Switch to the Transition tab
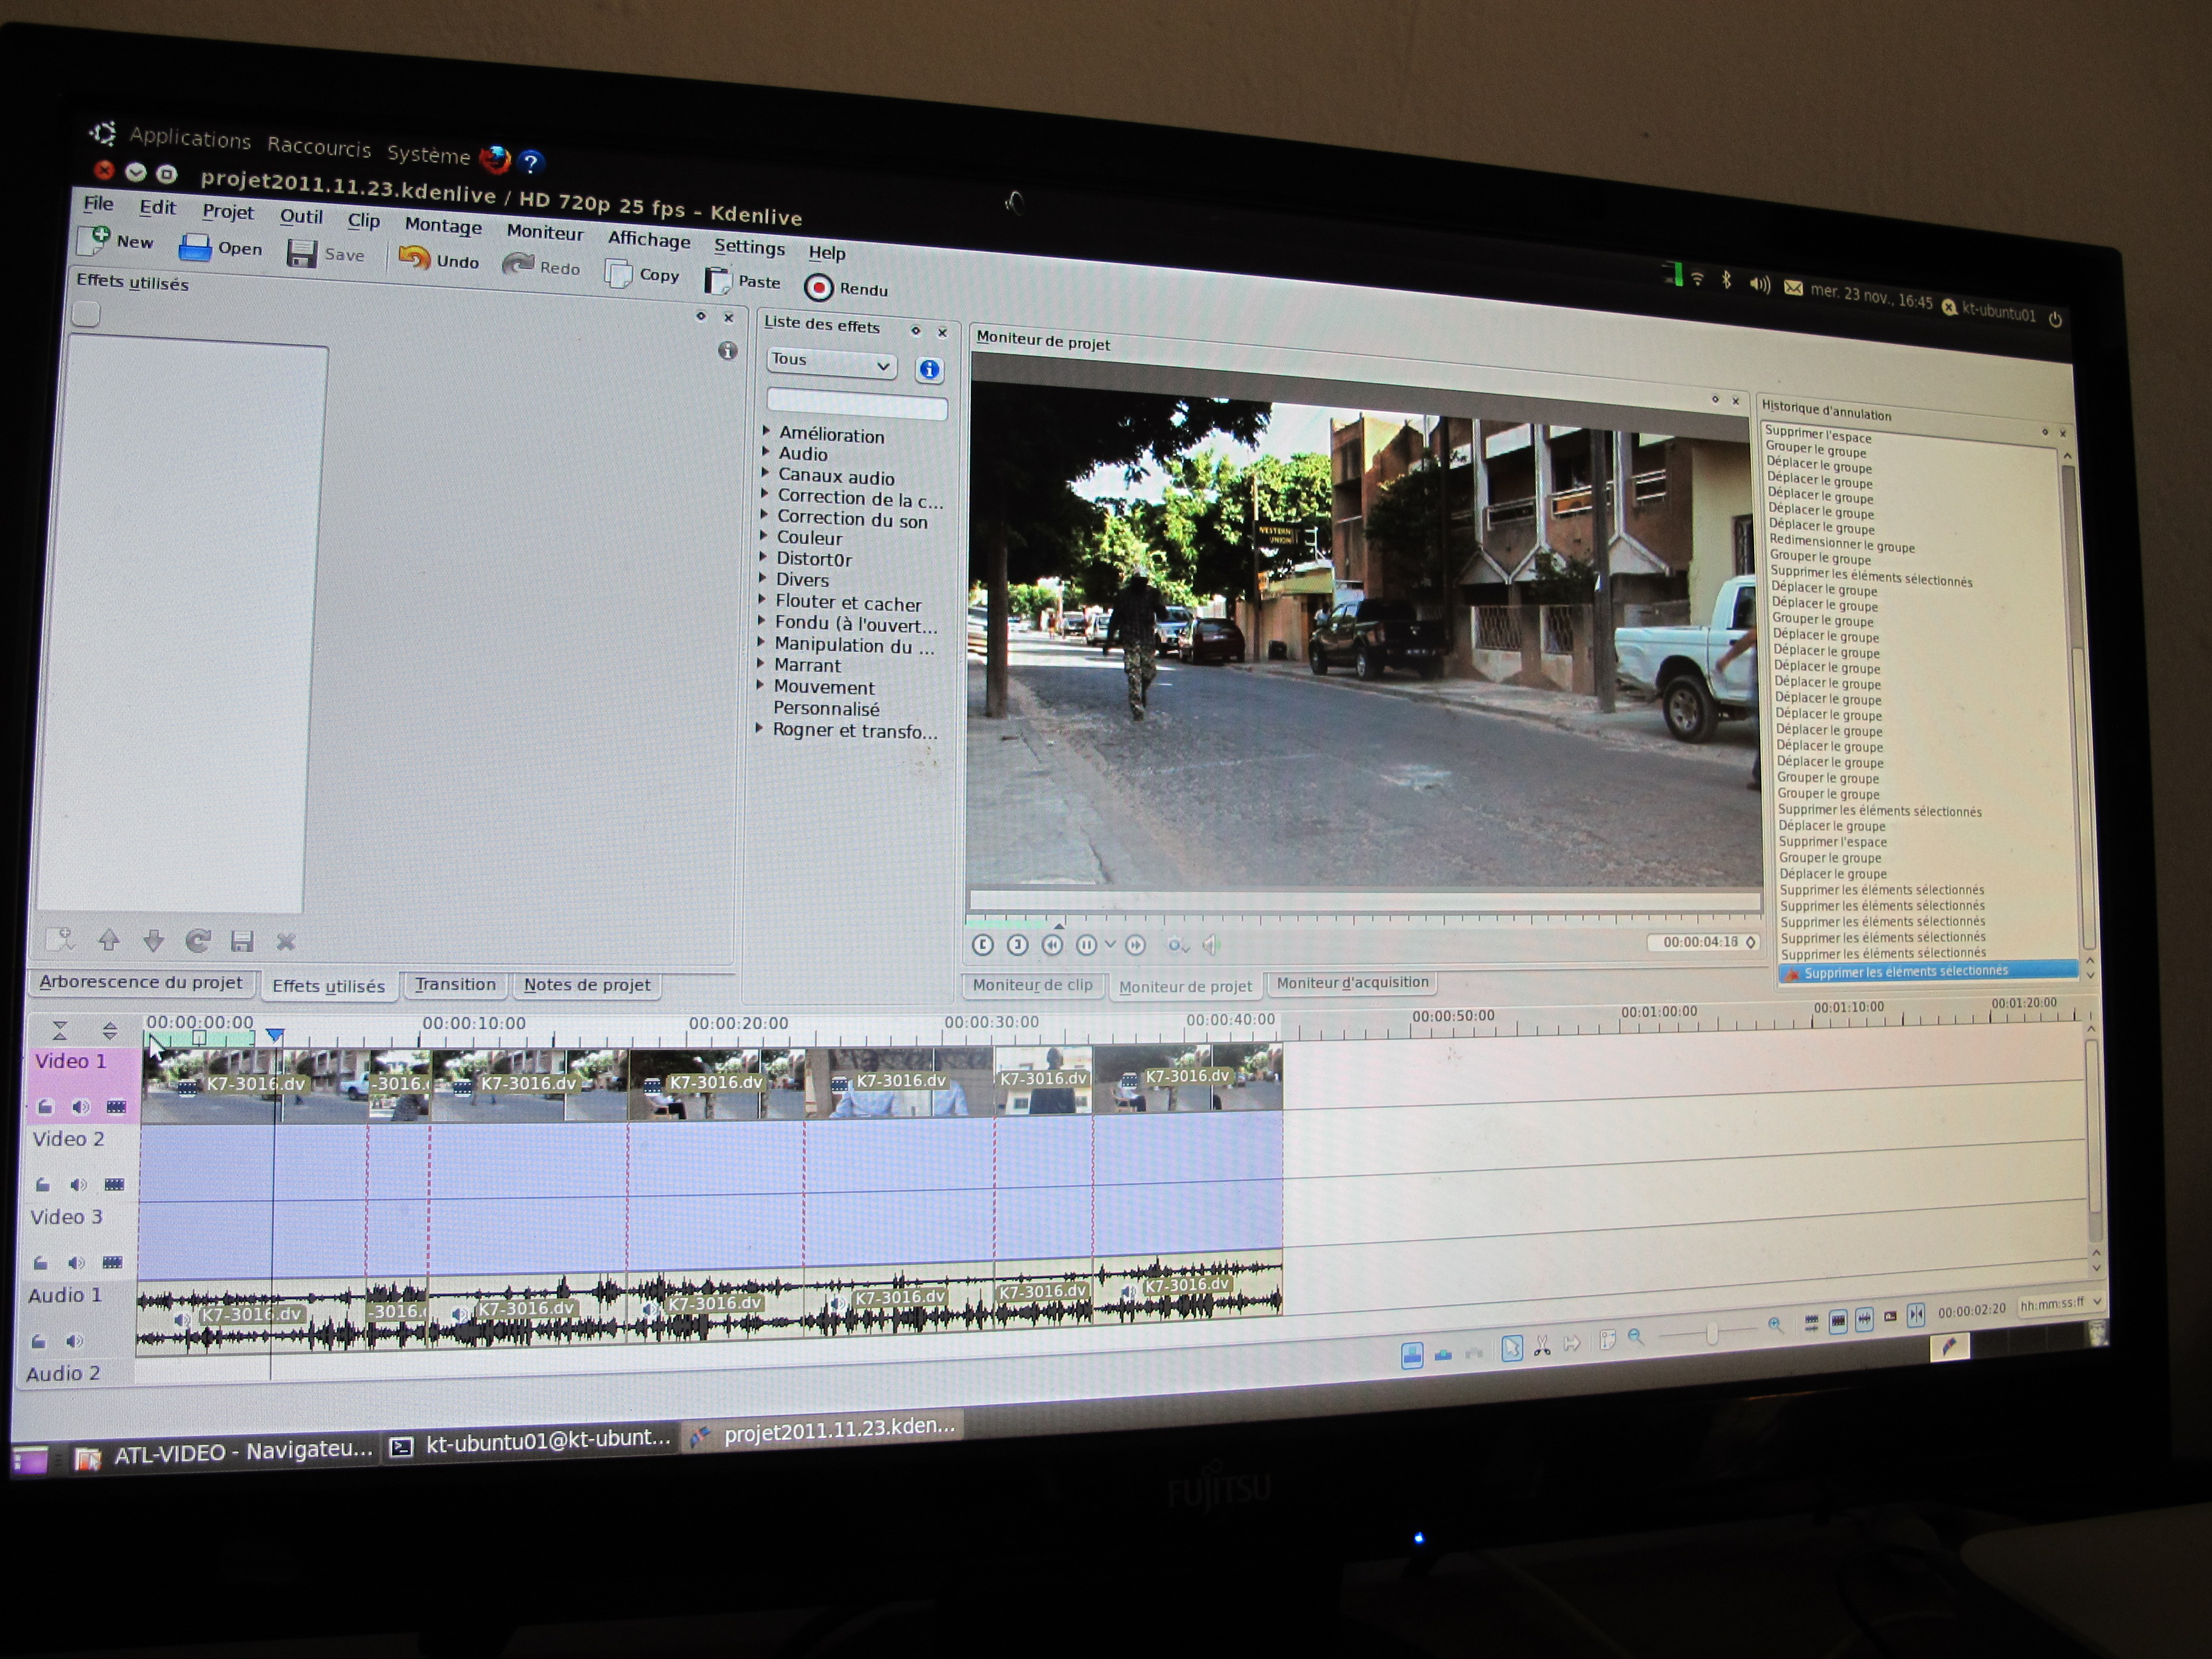Image resolution: width=2212 pixels, height=1659 pixels. click(455, 984)
